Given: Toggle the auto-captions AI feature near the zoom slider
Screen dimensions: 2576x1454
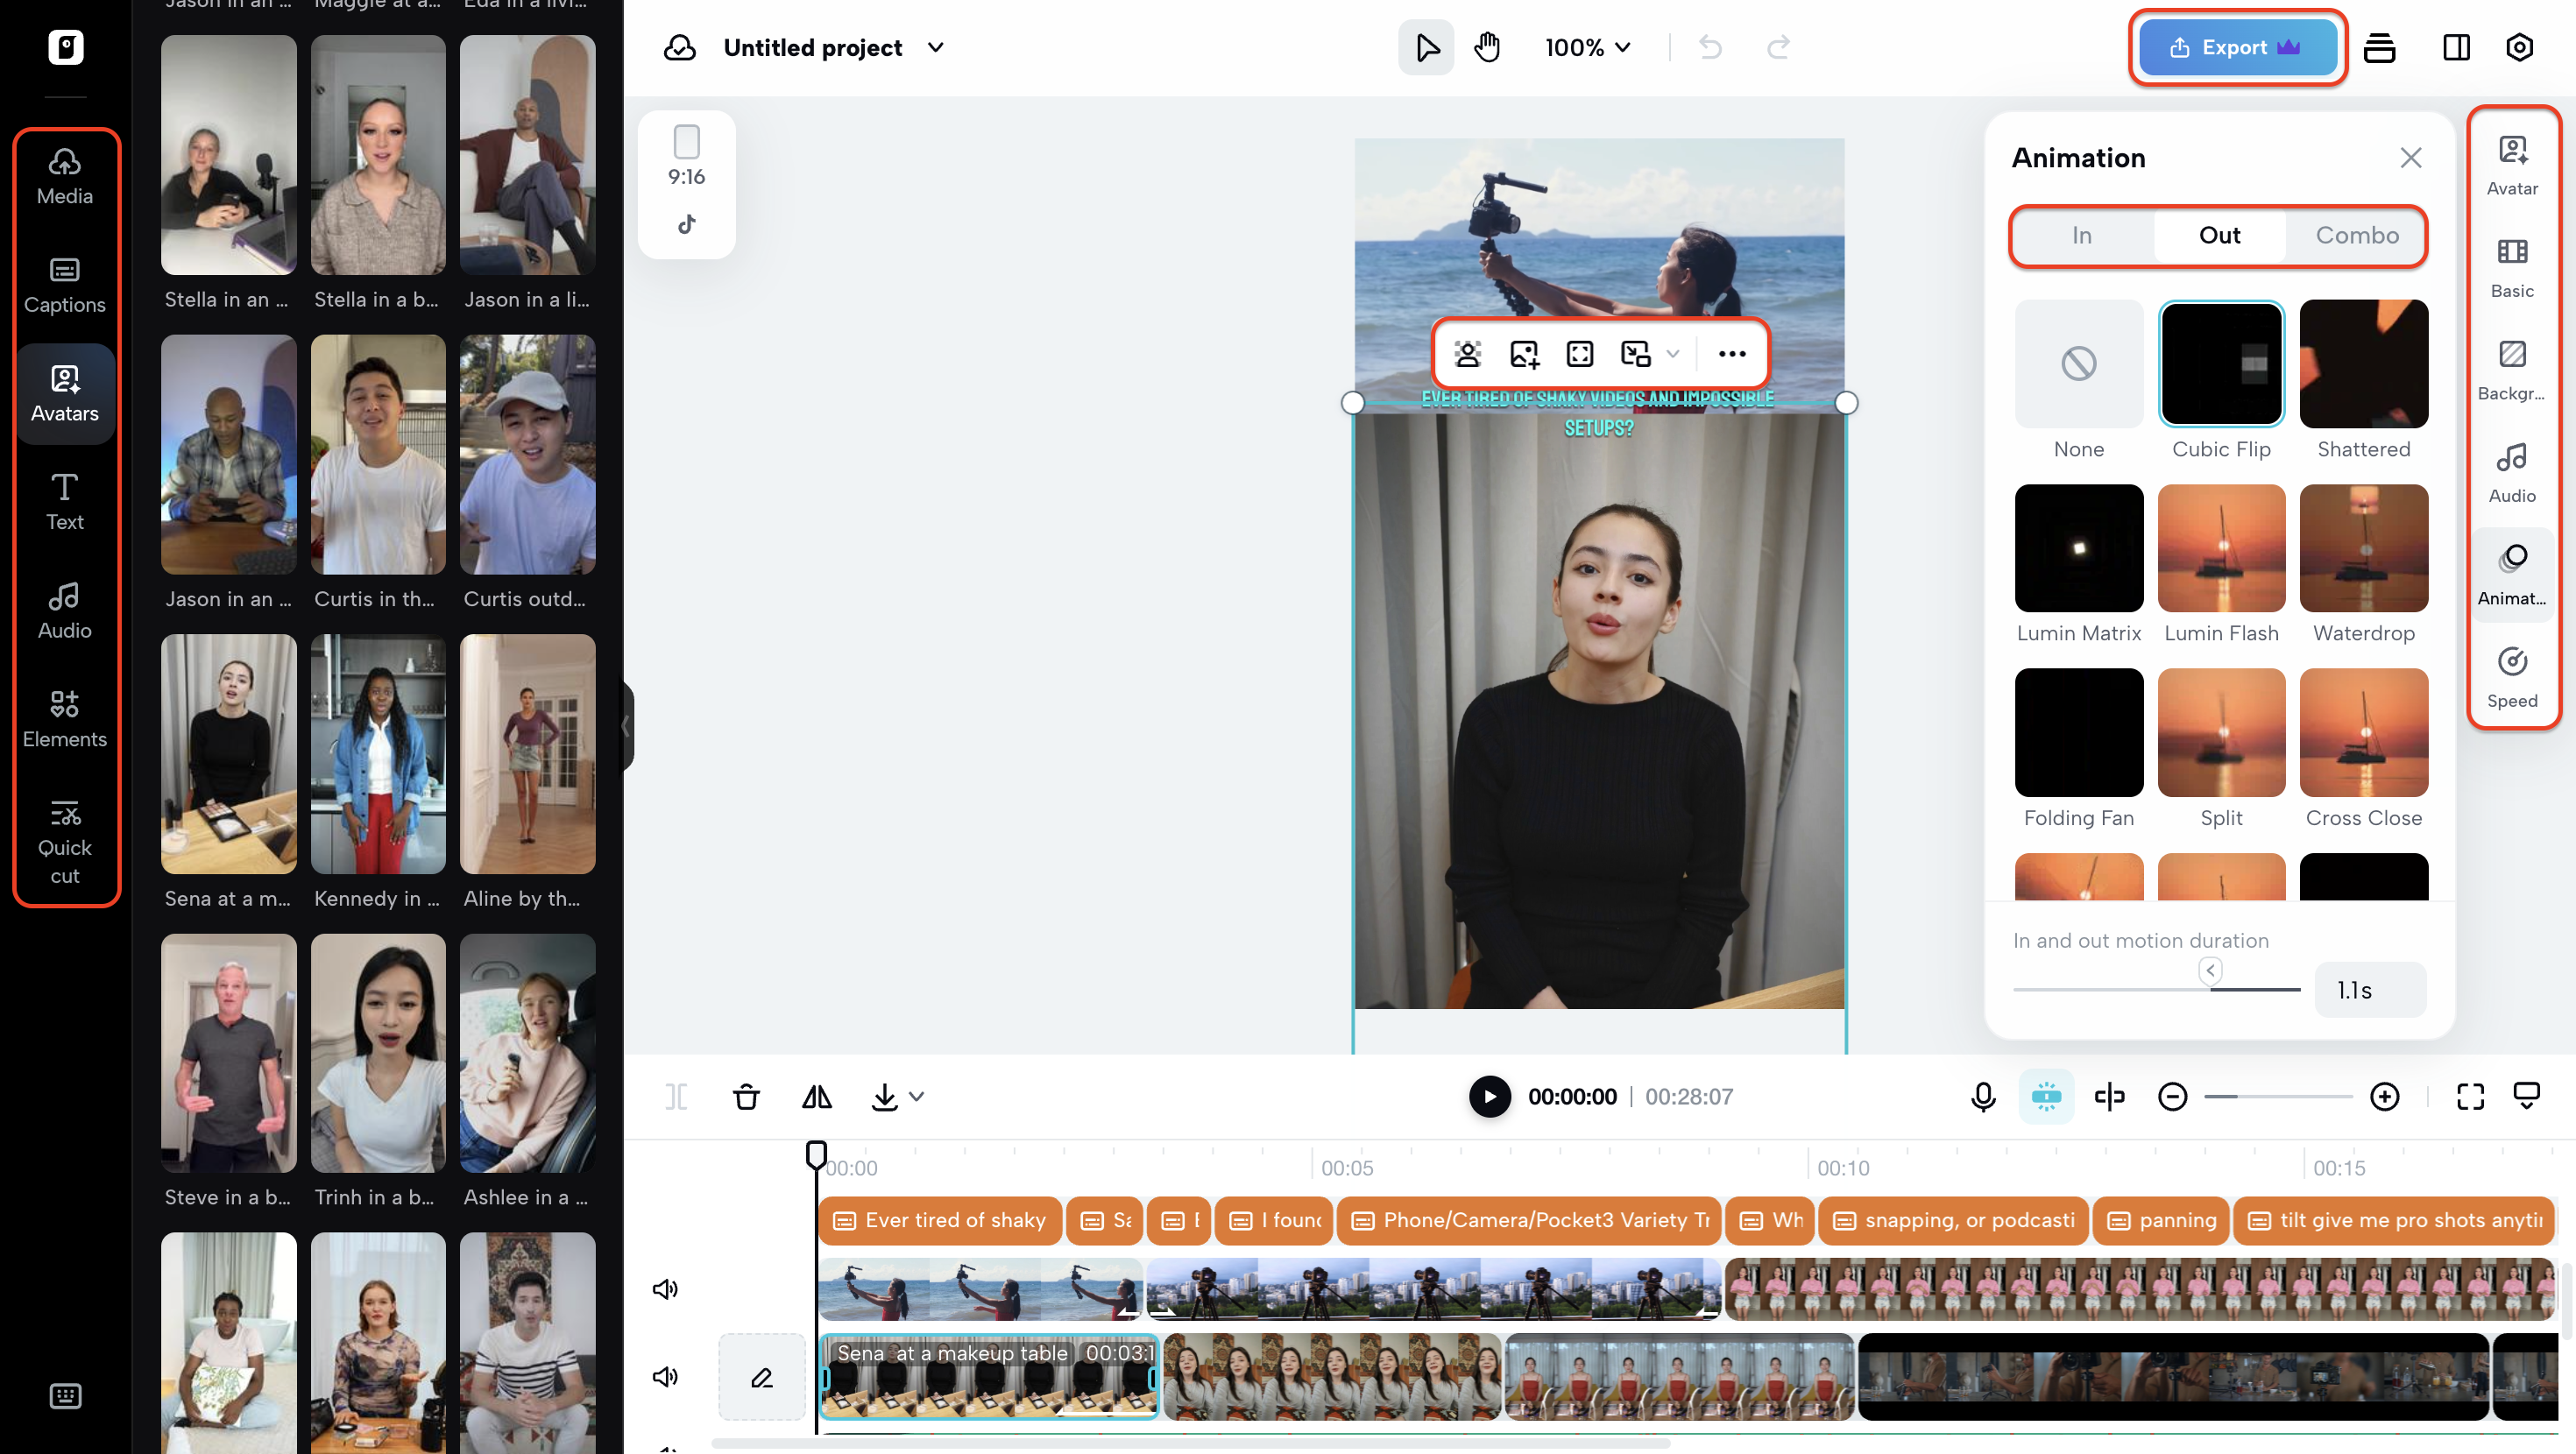Looking at the screenshot, I should (2047, 1096).
